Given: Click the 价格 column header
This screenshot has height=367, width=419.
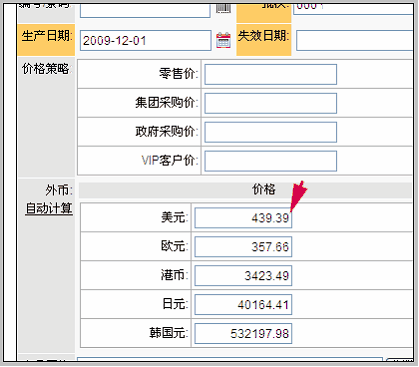Looking at the screenshot, I should tap(264, 189).
